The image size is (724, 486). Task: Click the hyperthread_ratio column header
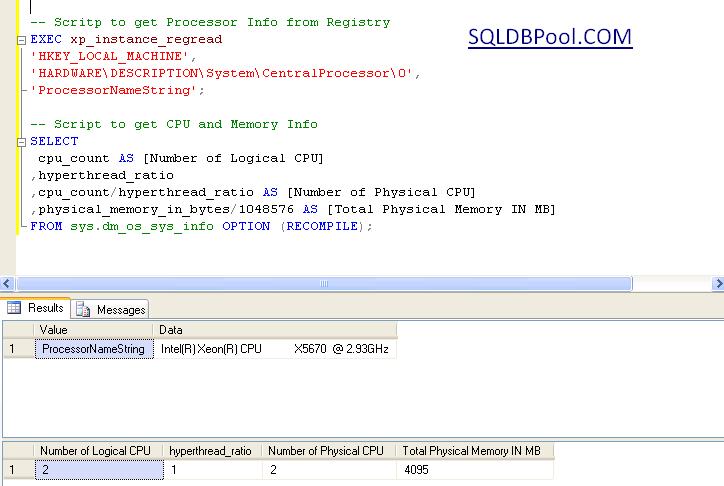[x=212, y=451]
